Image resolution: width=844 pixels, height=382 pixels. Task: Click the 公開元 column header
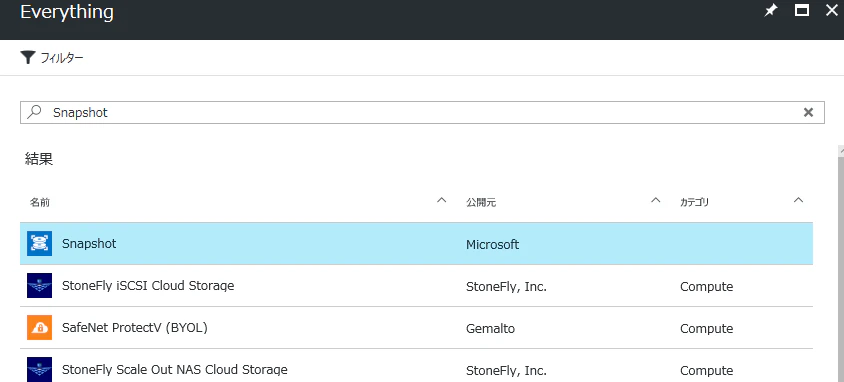pyautogui.click(x=481, y=203)
